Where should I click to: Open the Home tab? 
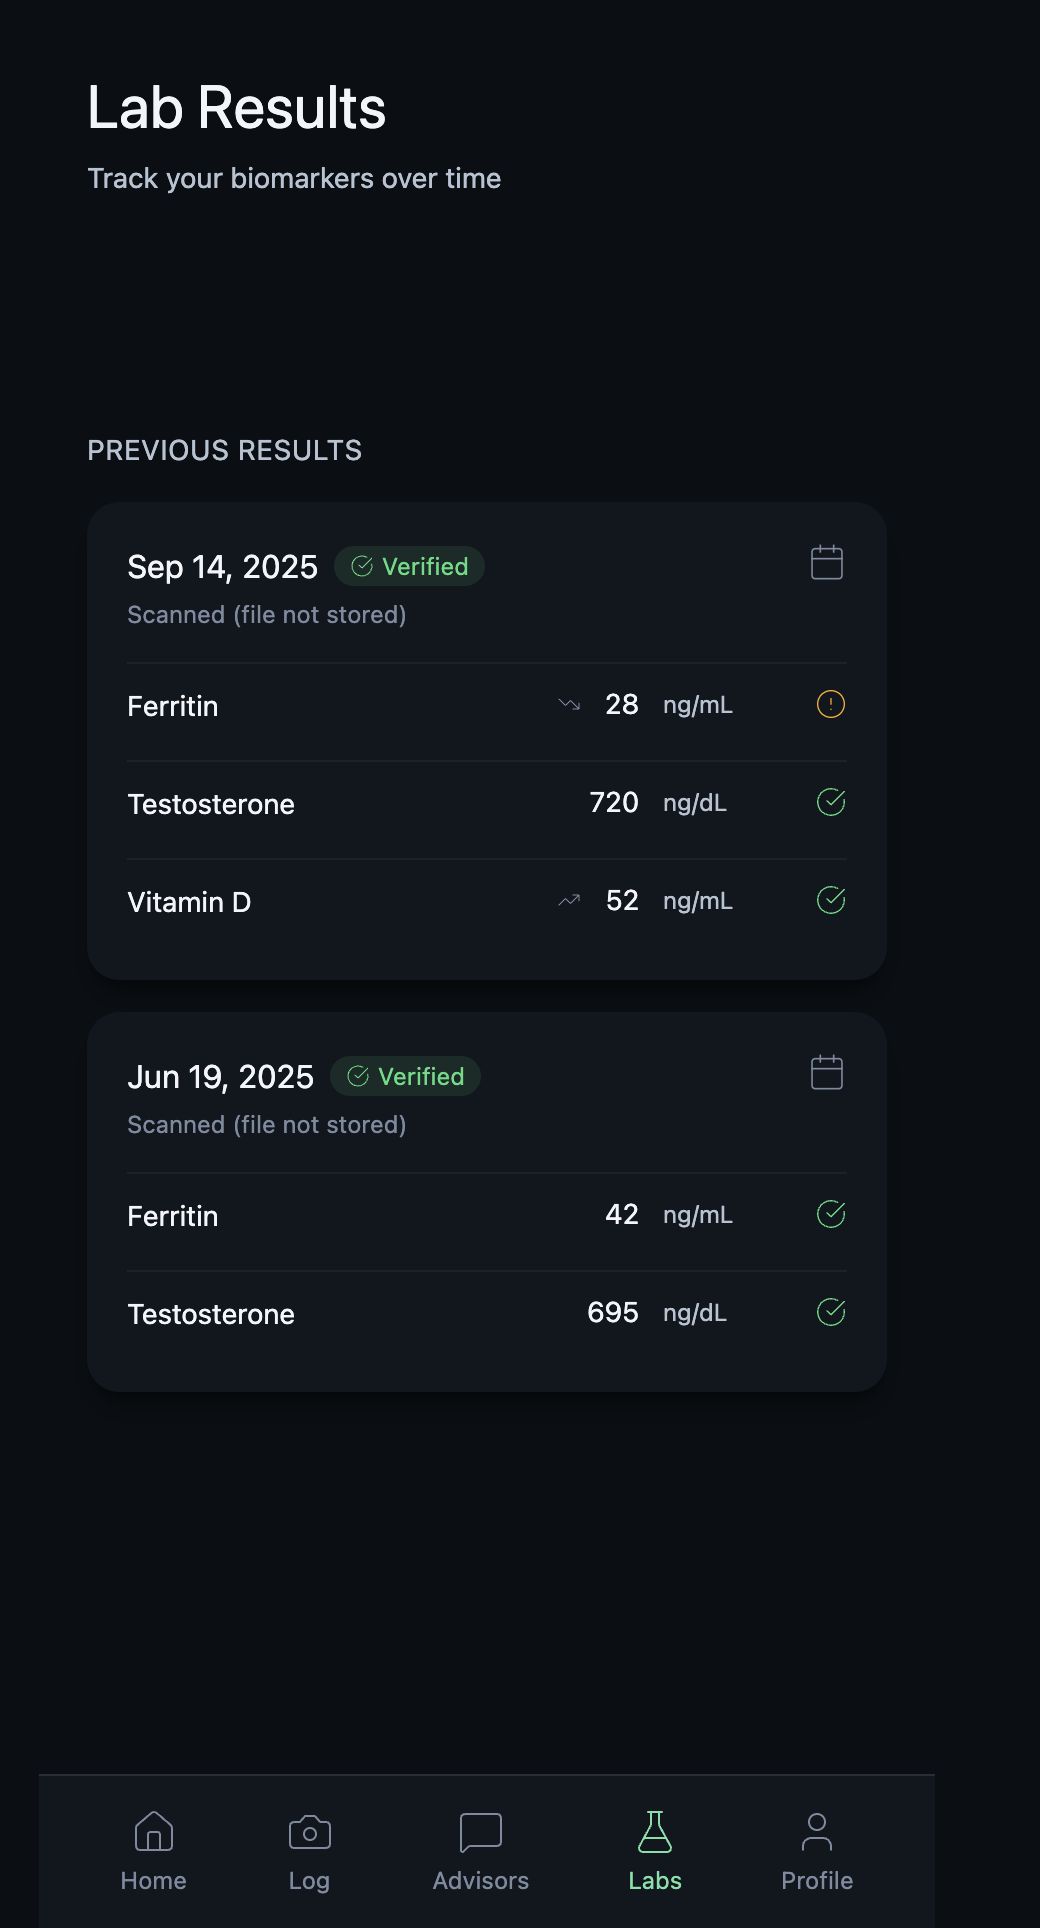click(154, 1851)
